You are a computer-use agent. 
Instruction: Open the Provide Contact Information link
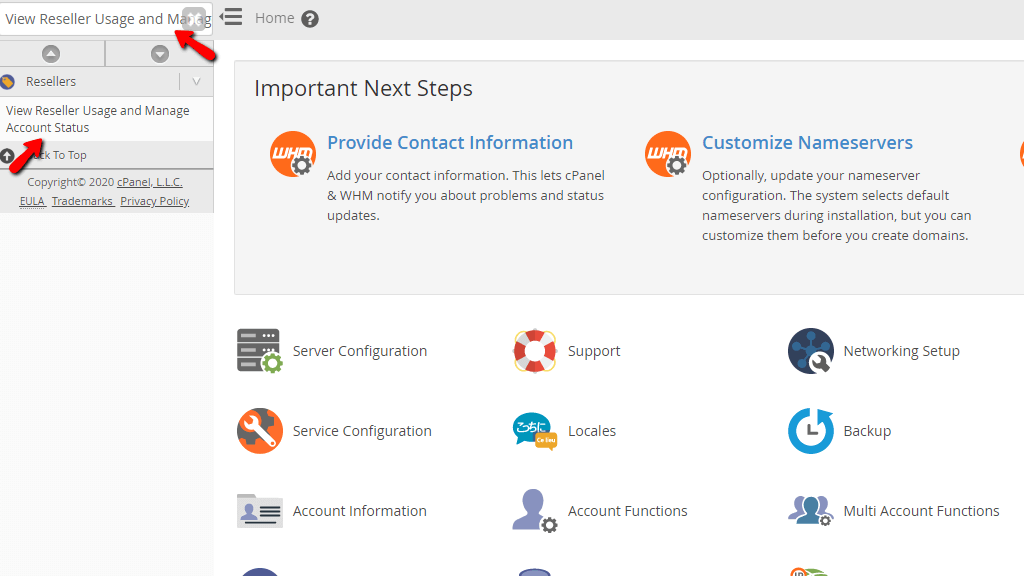[450, 142]
